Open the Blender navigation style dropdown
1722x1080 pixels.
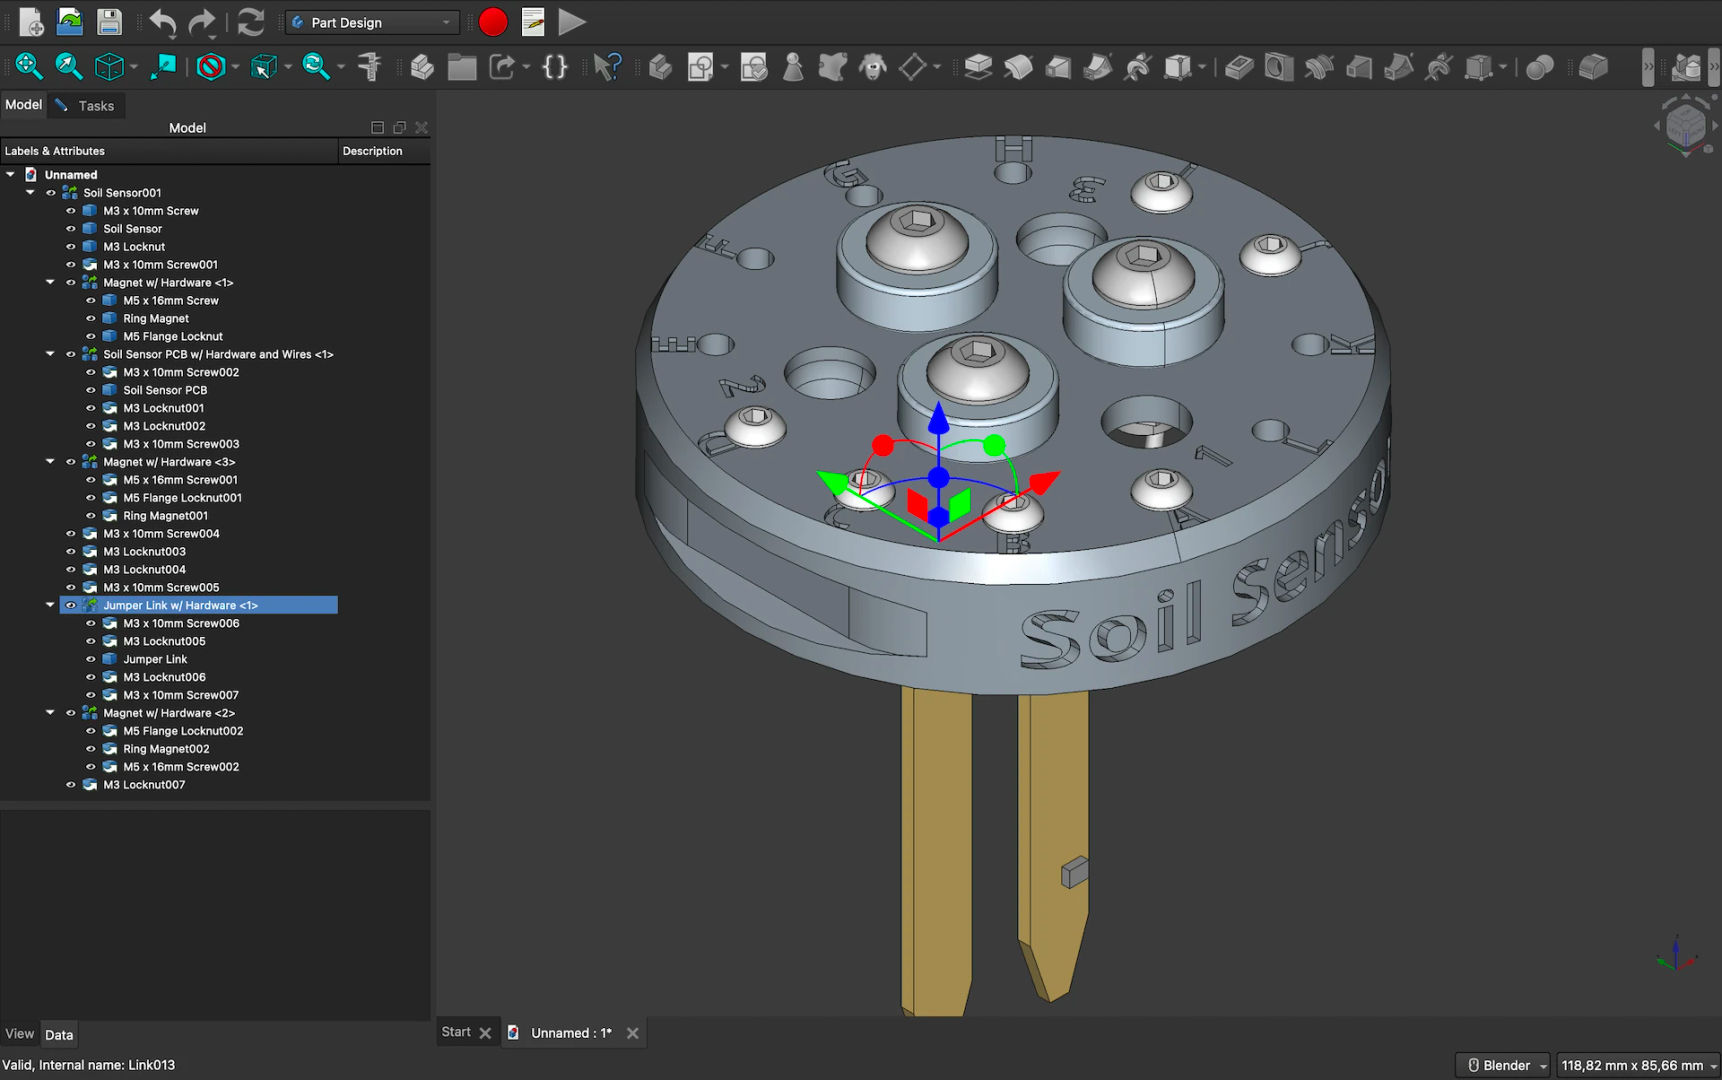(x=1502, y=1065)
